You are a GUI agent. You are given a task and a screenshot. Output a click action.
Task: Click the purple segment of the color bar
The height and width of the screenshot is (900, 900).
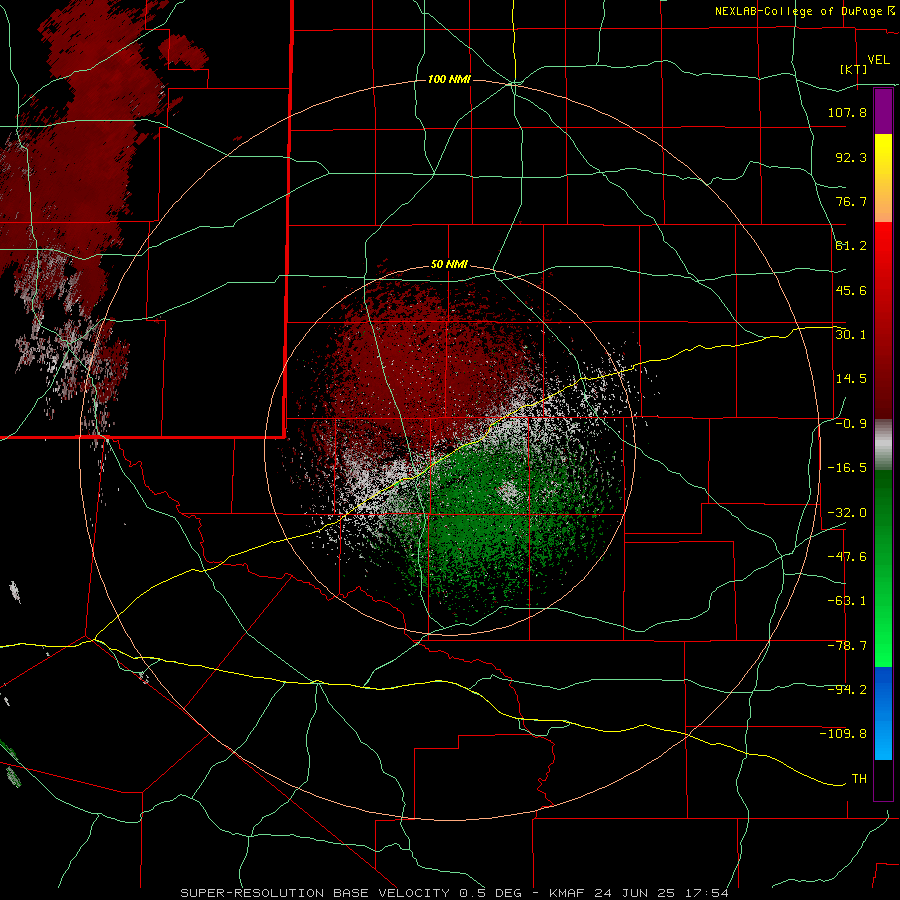pyautogui.click(x=883, y=111)
